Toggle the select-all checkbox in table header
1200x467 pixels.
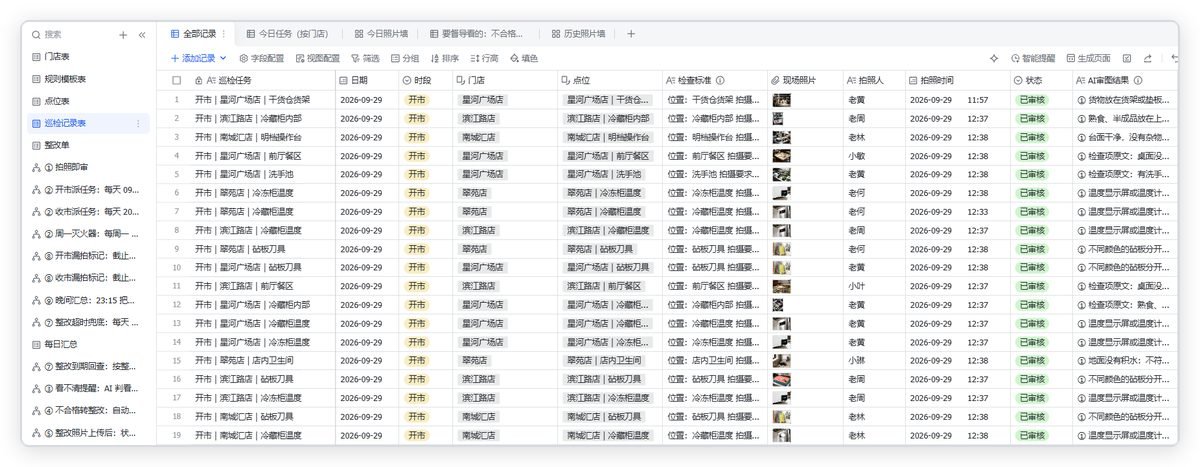click(176, 80)
